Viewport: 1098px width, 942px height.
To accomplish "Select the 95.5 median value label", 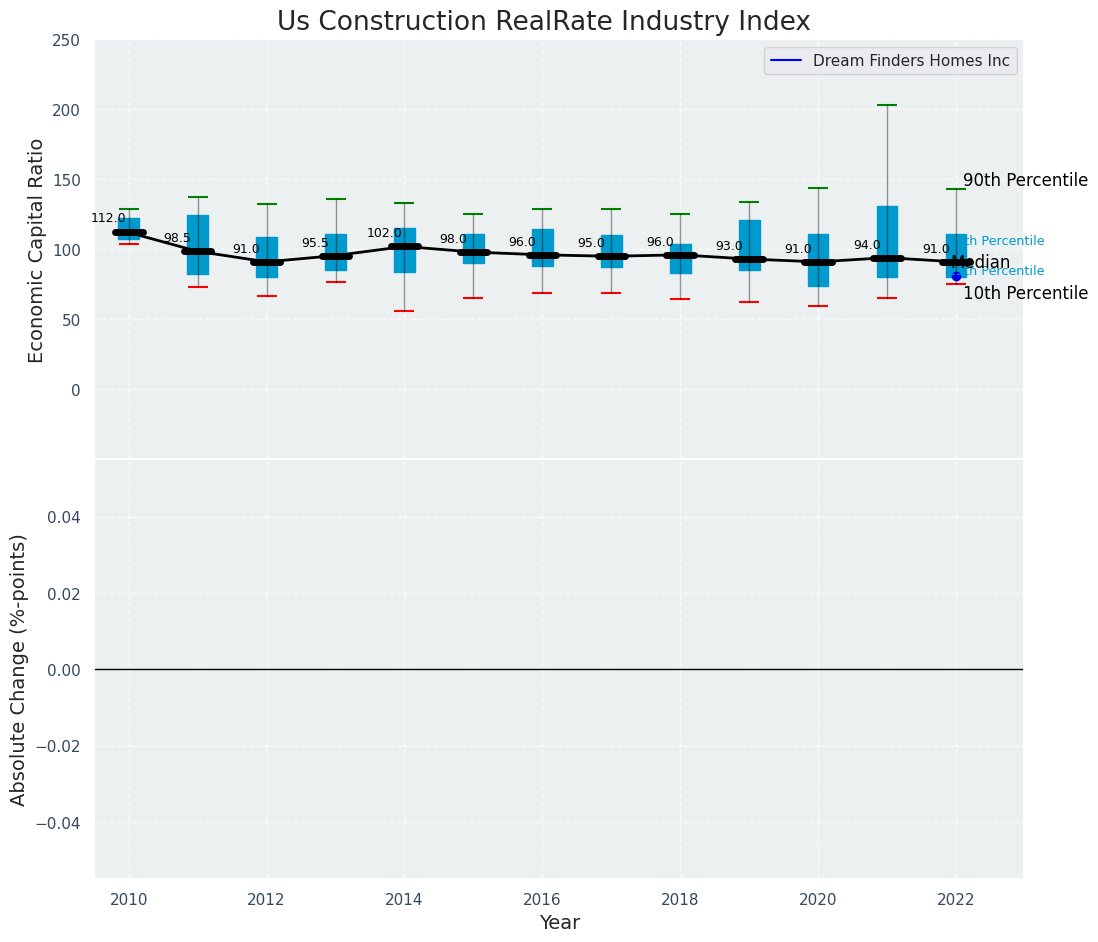I will pos(315,243).
